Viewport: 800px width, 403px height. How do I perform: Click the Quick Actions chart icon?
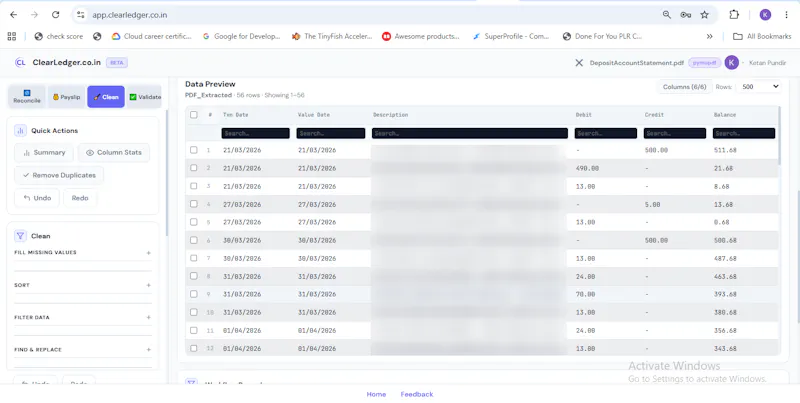tap(20, 131)
